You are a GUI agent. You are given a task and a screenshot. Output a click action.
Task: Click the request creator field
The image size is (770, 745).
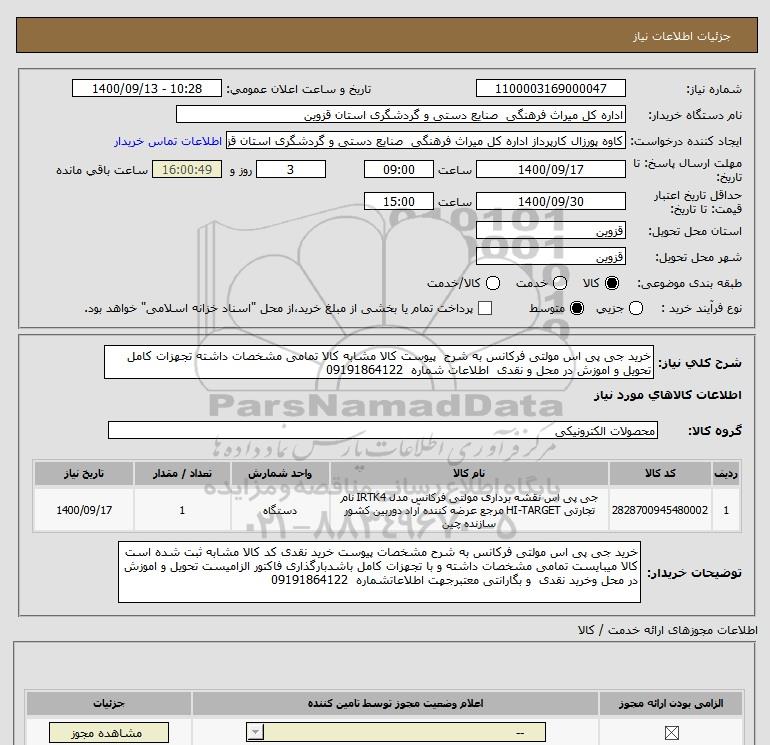(x=426, y=141)
